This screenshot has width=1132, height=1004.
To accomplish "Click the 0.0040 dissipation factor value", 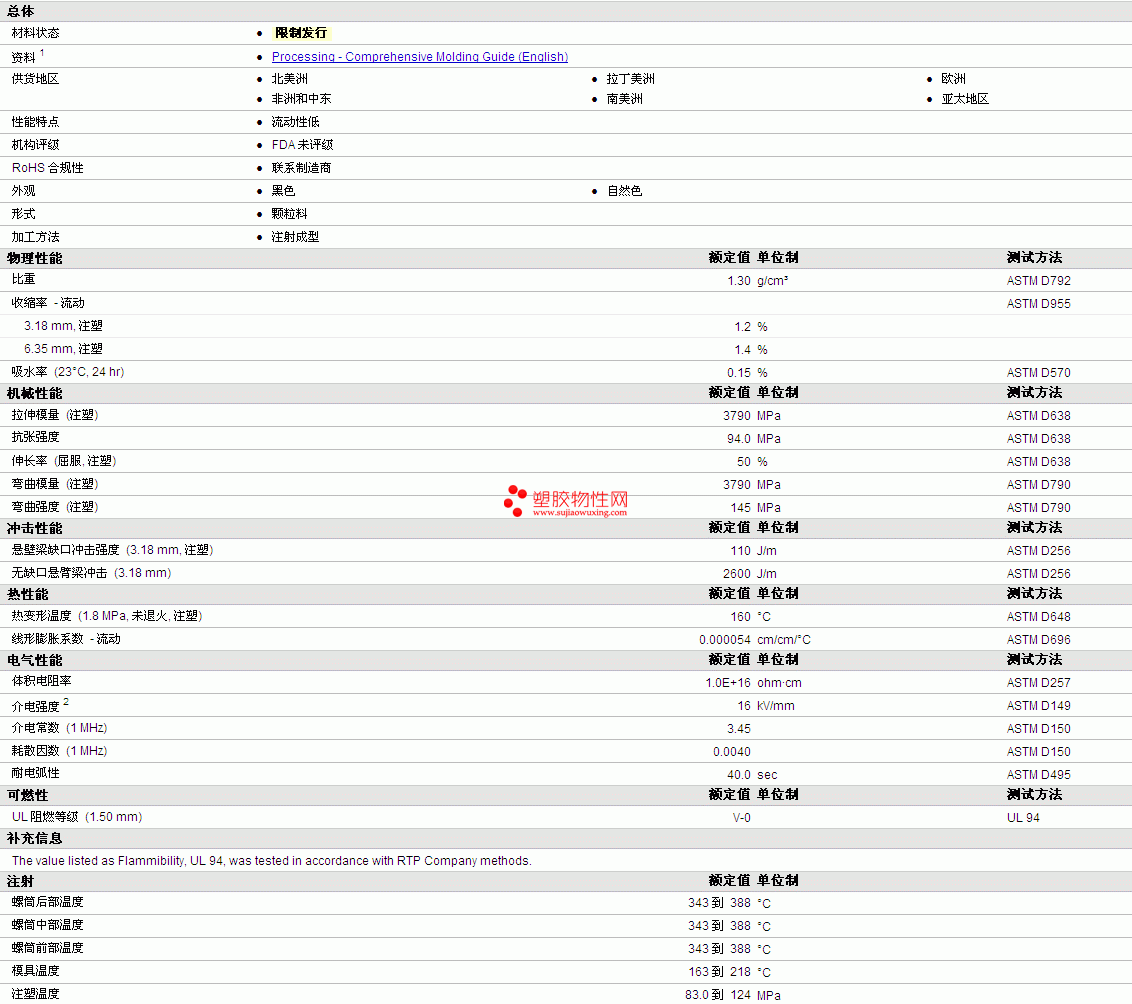I will (732, 752).
